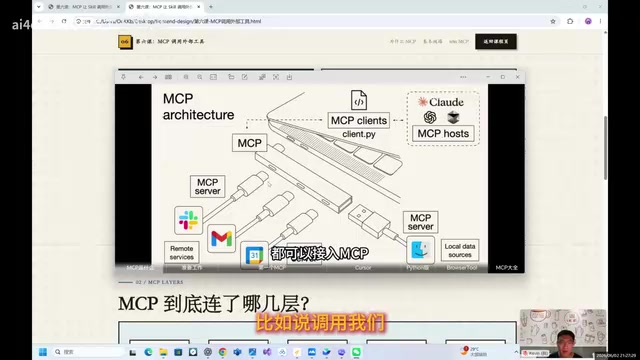Open folder icon in image viewer toolbar

pos(231,77)
